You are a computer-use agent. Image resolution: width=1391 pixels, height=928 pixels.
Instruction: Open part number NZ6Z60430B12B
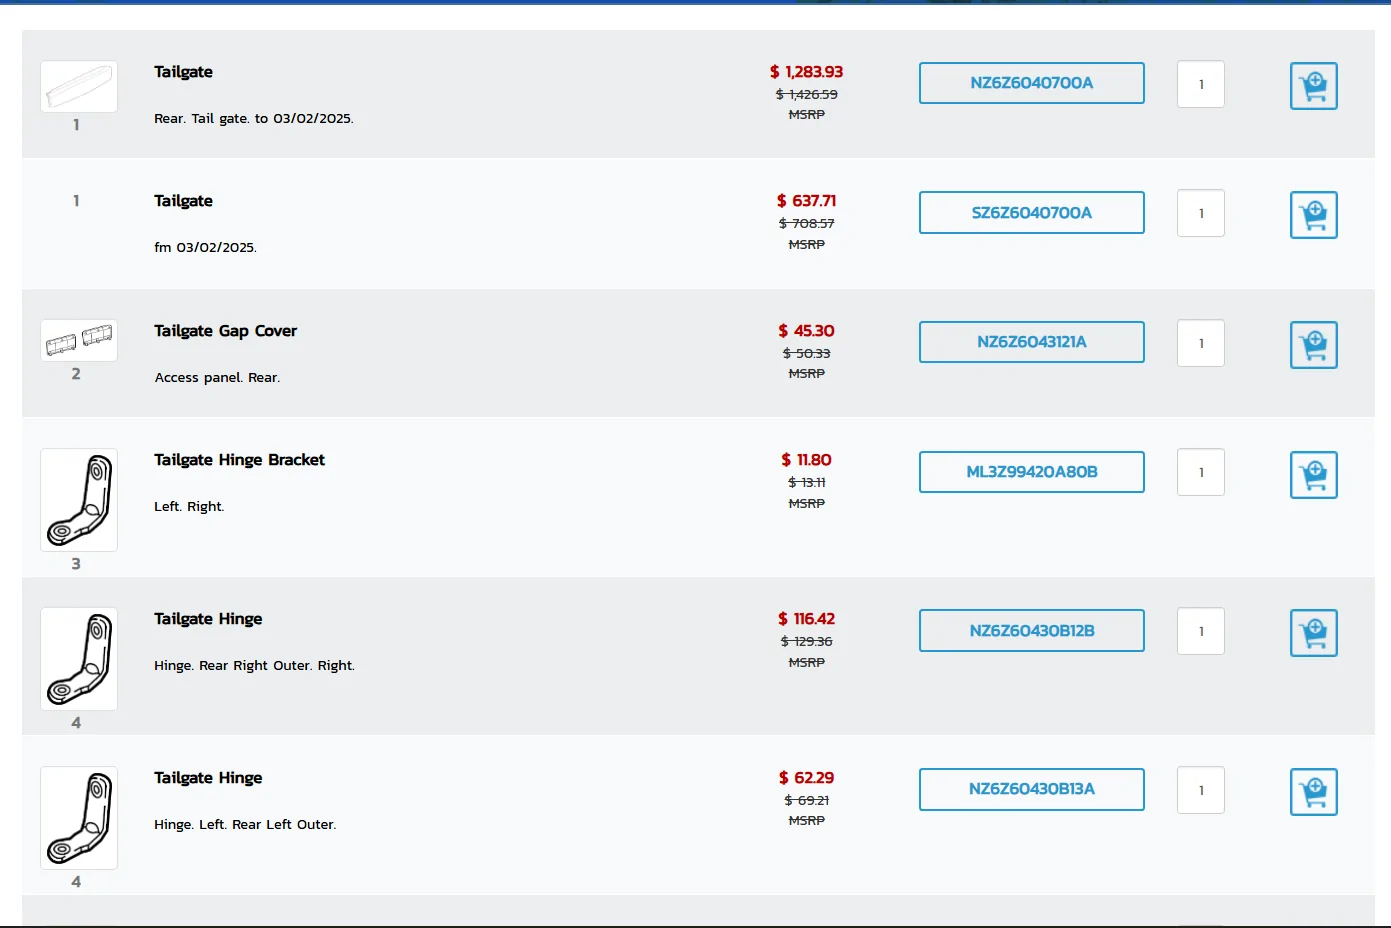1032,631
